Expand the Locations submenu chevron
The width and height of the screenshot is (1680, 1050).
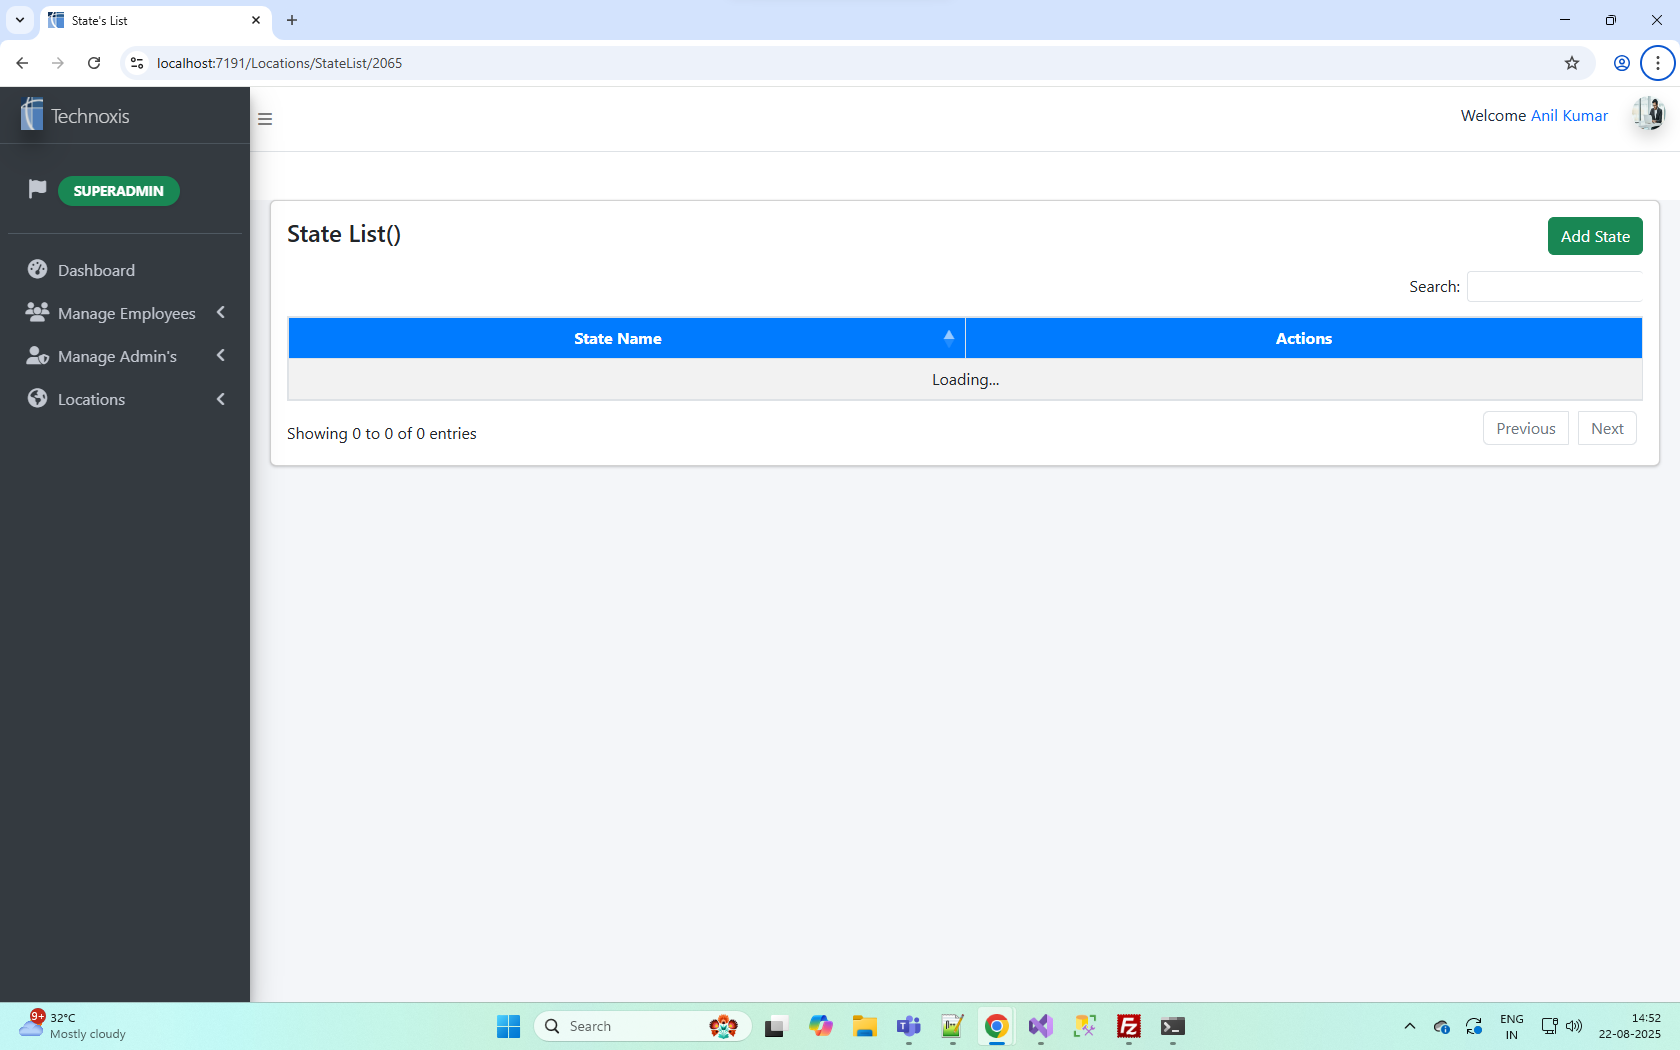[221, 399]
